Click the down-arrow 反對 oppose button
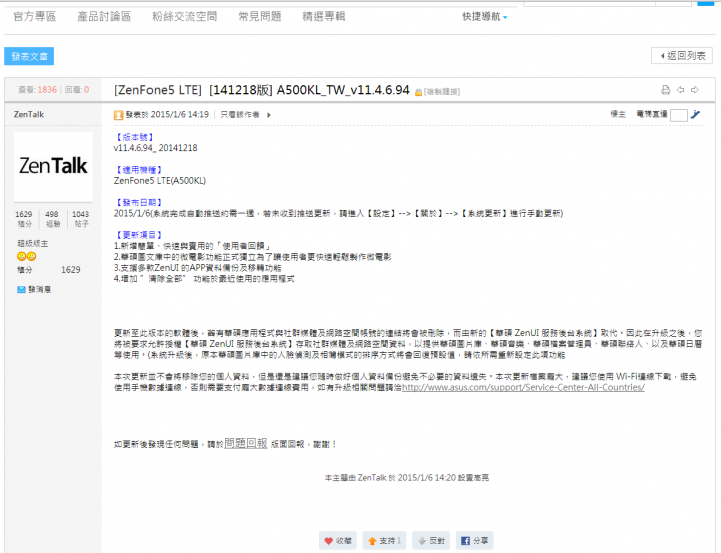 (x=431, y=541)
